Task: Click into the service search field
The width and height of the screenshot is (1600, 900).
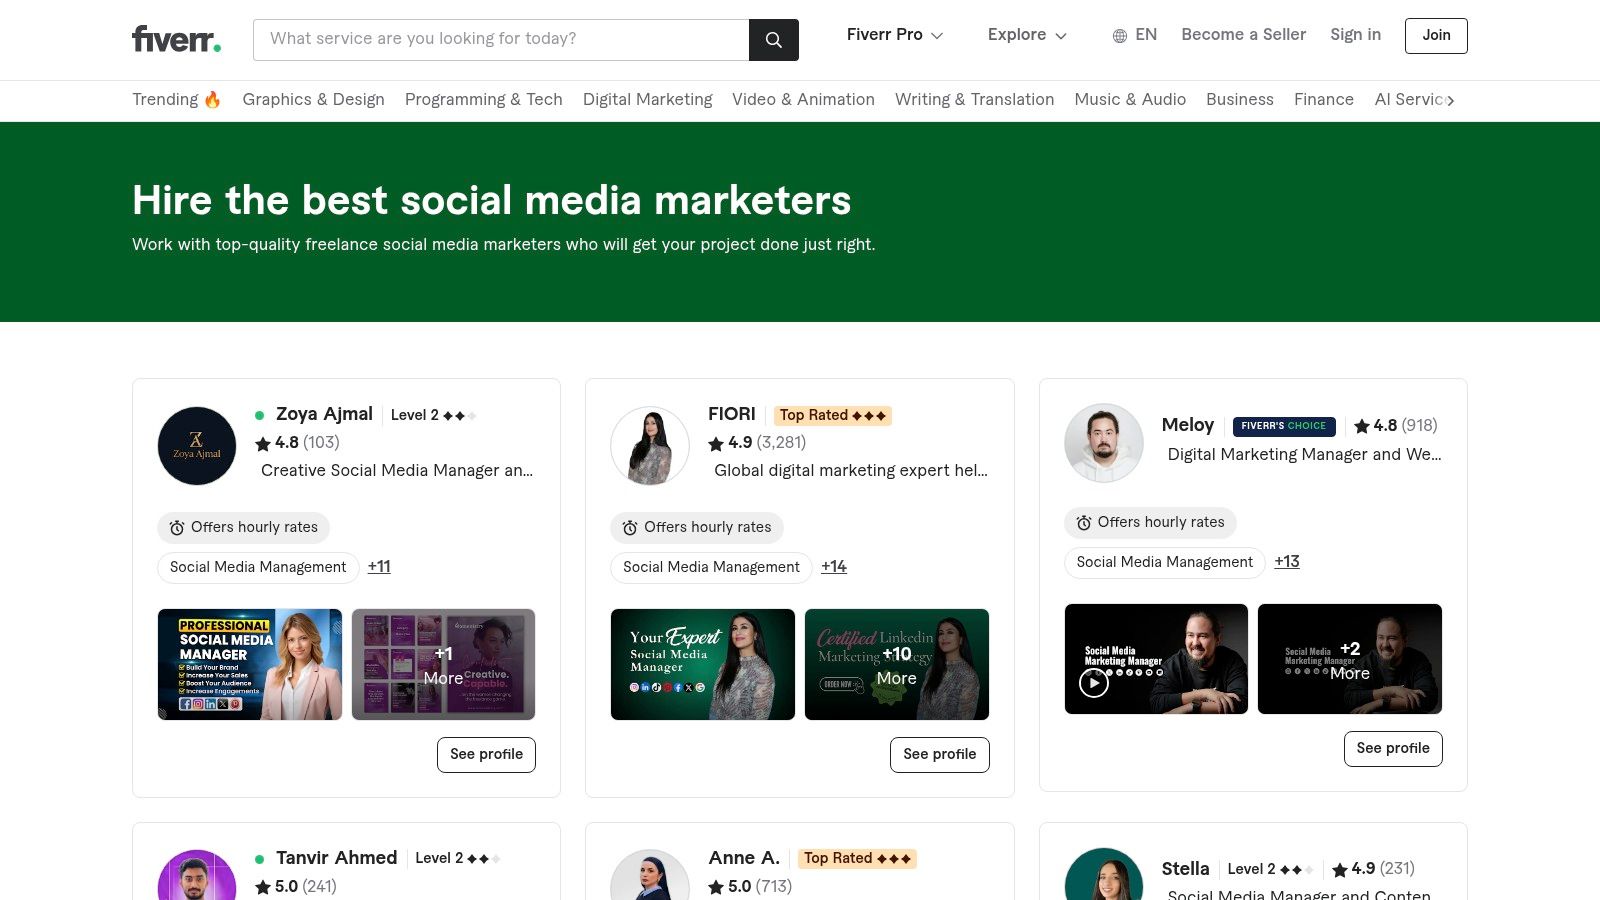Action: click(x=500, y=39)
